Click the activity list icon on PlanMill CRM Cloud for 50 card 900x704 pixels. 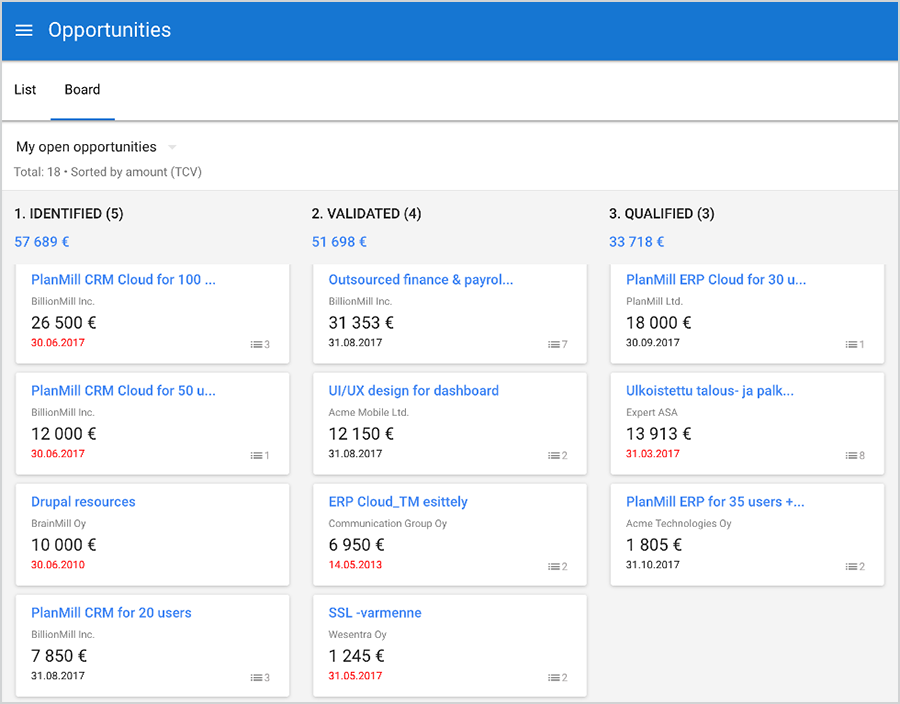(x=256, y=456)
